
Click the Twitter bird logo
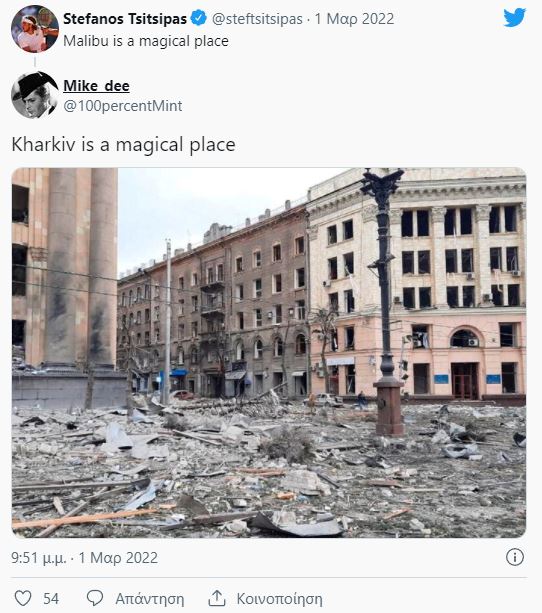[x=514, y=18]
